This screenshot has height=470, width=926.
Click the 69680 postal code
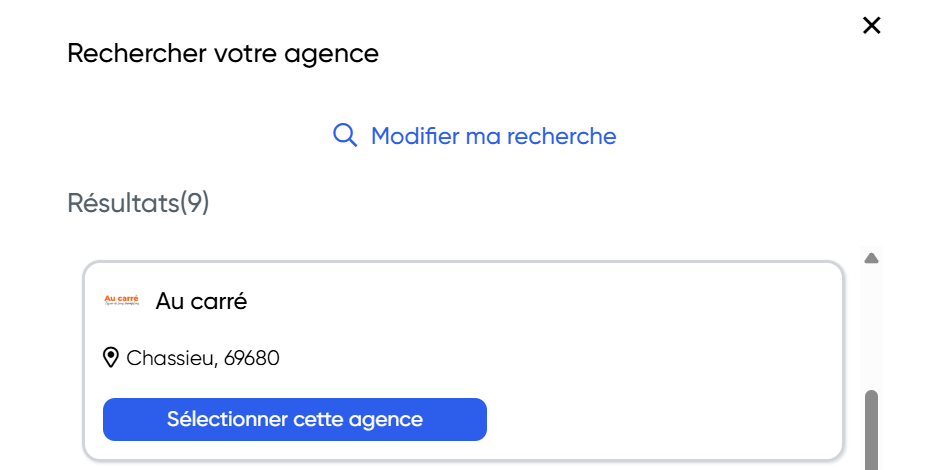tap(252, 358)
